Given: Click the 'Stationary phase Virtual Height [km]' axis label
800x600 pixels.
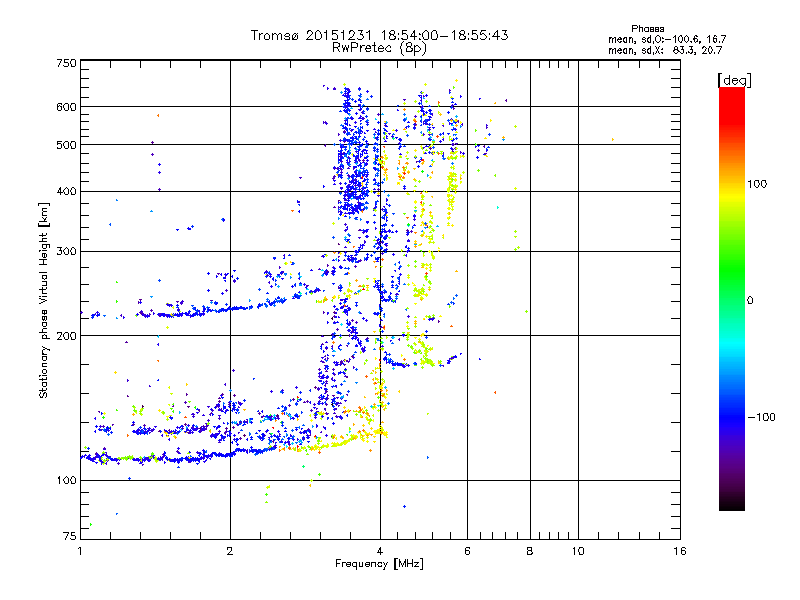Looking at the screenshot, I should pos(44,300).
